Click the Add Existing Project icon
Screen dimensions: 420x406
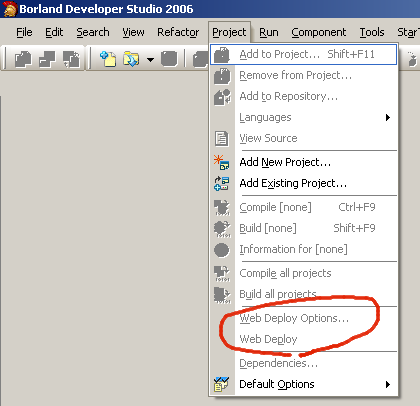[221, 183]
